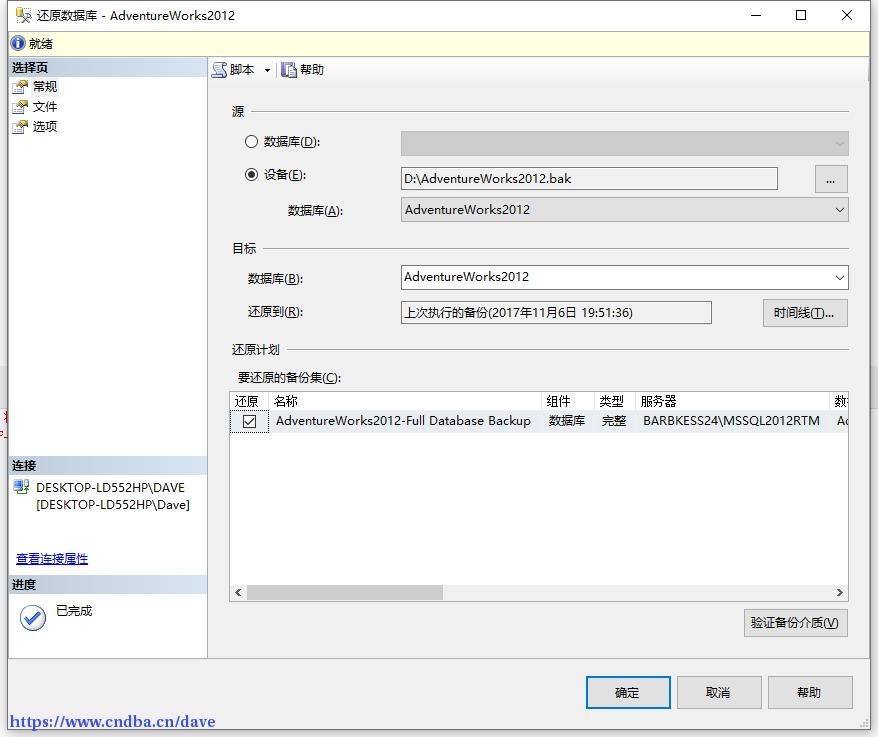This screenshot has width=878, height=737.
Task: Click the 帮助 toolbar help icon
Action: click(289, 70)
